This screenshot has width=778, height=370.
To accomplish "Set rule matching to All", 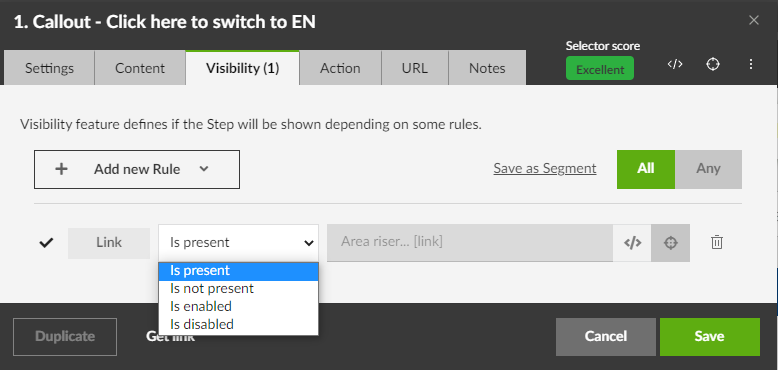I will (x=646, y=169).
